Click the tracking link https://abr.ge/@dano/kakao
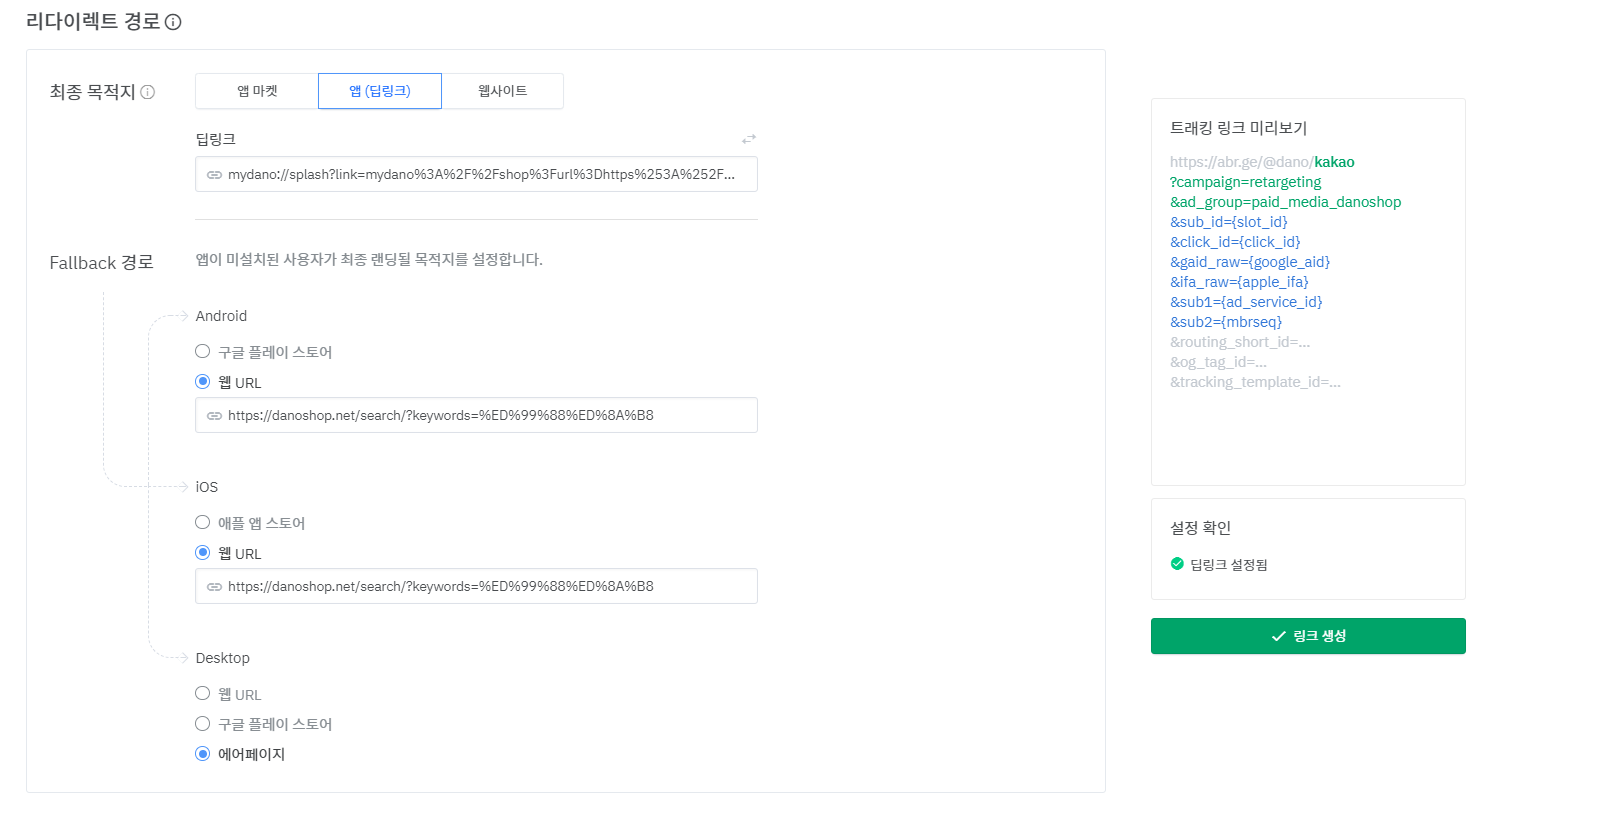Viewport: 1597px width, 816px height. point(1262,162)
